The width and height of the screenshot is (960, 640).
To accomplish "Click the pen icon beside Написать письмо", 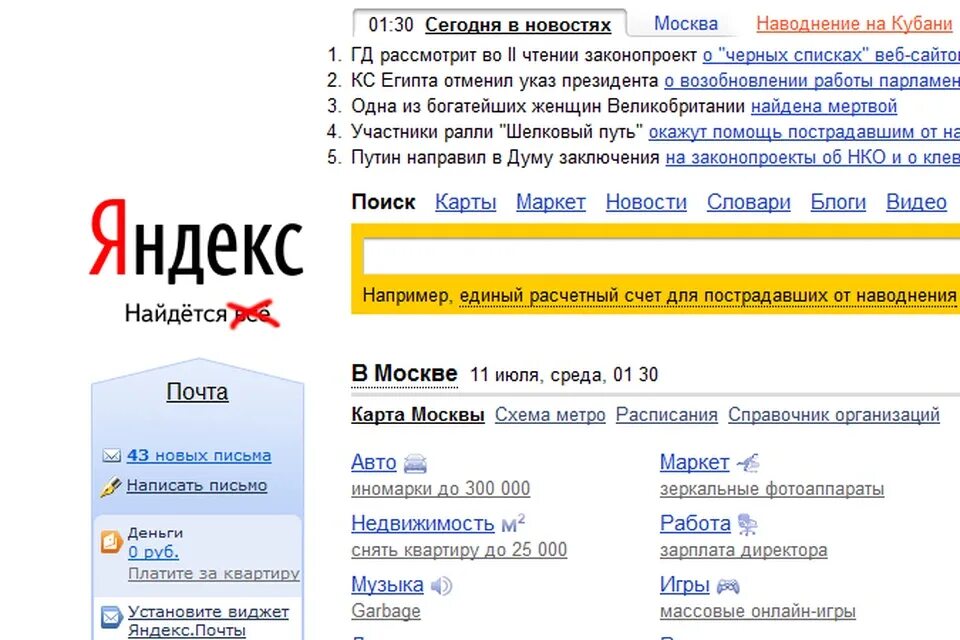I will point(111,487).
